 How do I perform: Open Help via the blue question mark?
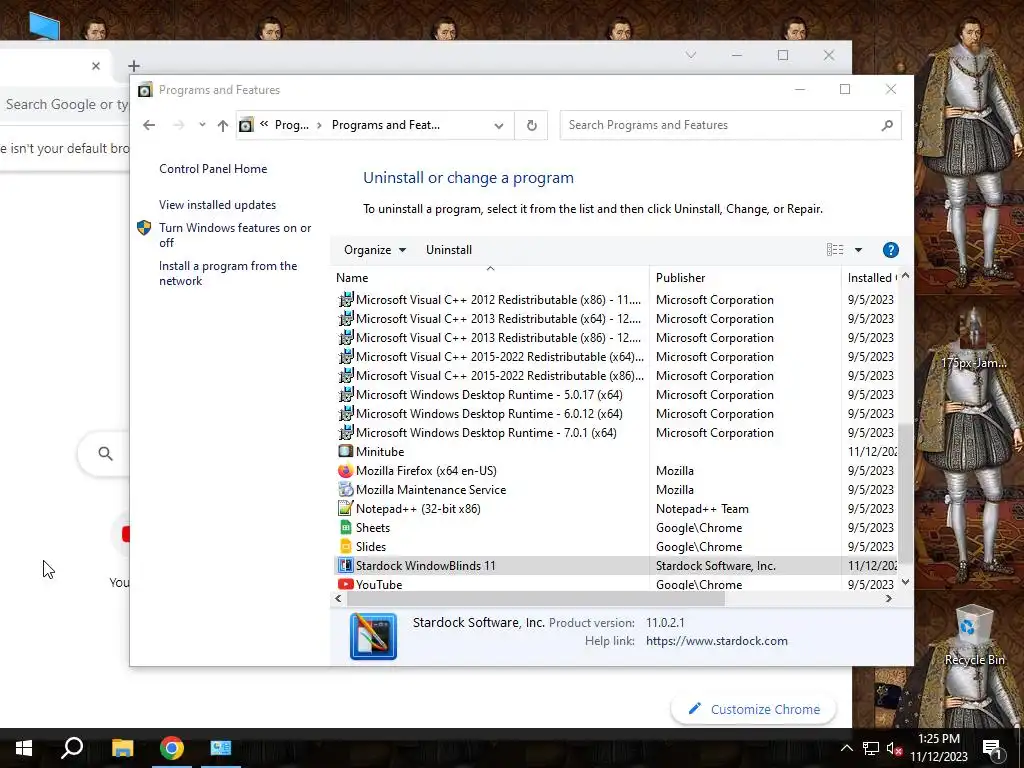tap(890, 249)
